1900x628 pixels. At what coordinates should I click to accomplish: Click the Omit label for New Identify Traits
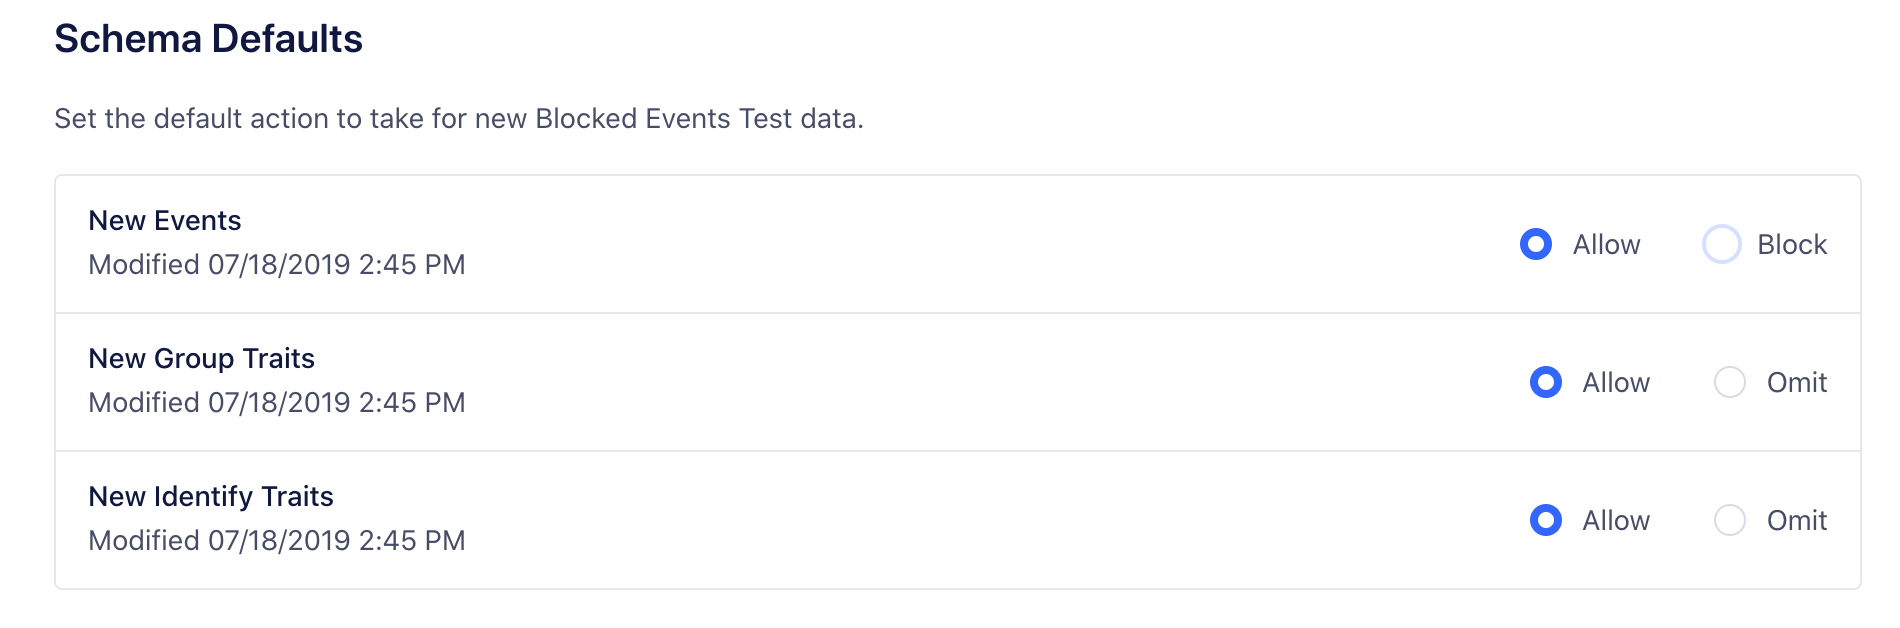pos(1797,520)
